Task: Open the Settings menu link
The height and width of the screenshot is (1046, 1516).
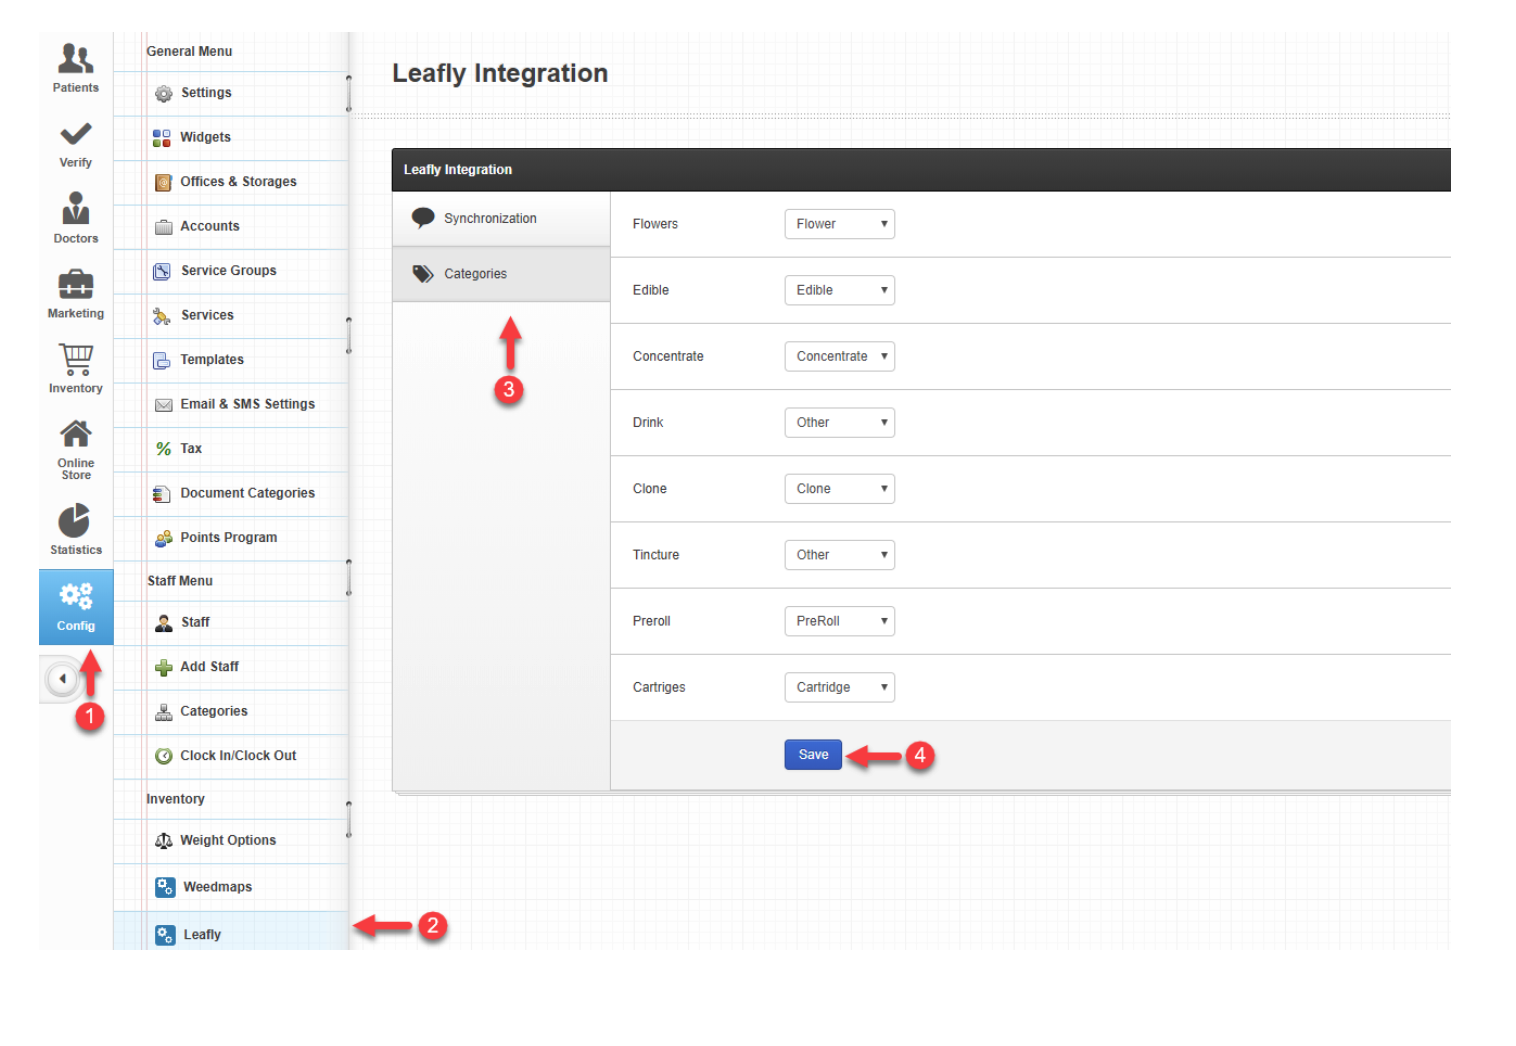Action: pos(206,93)
